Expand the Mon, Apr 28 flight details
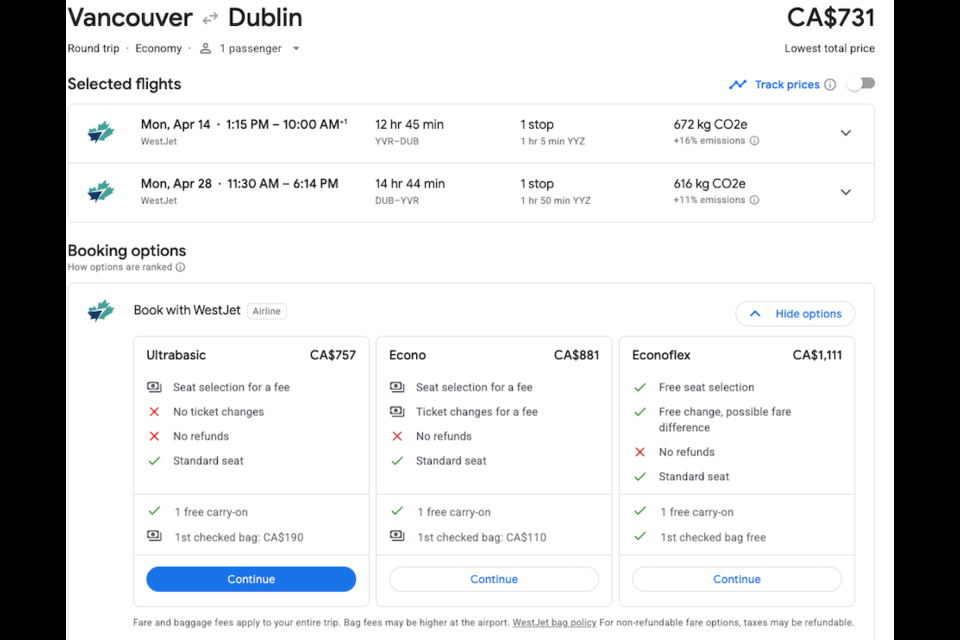Viewport: 960px width, 640px height. pos(846,192)
